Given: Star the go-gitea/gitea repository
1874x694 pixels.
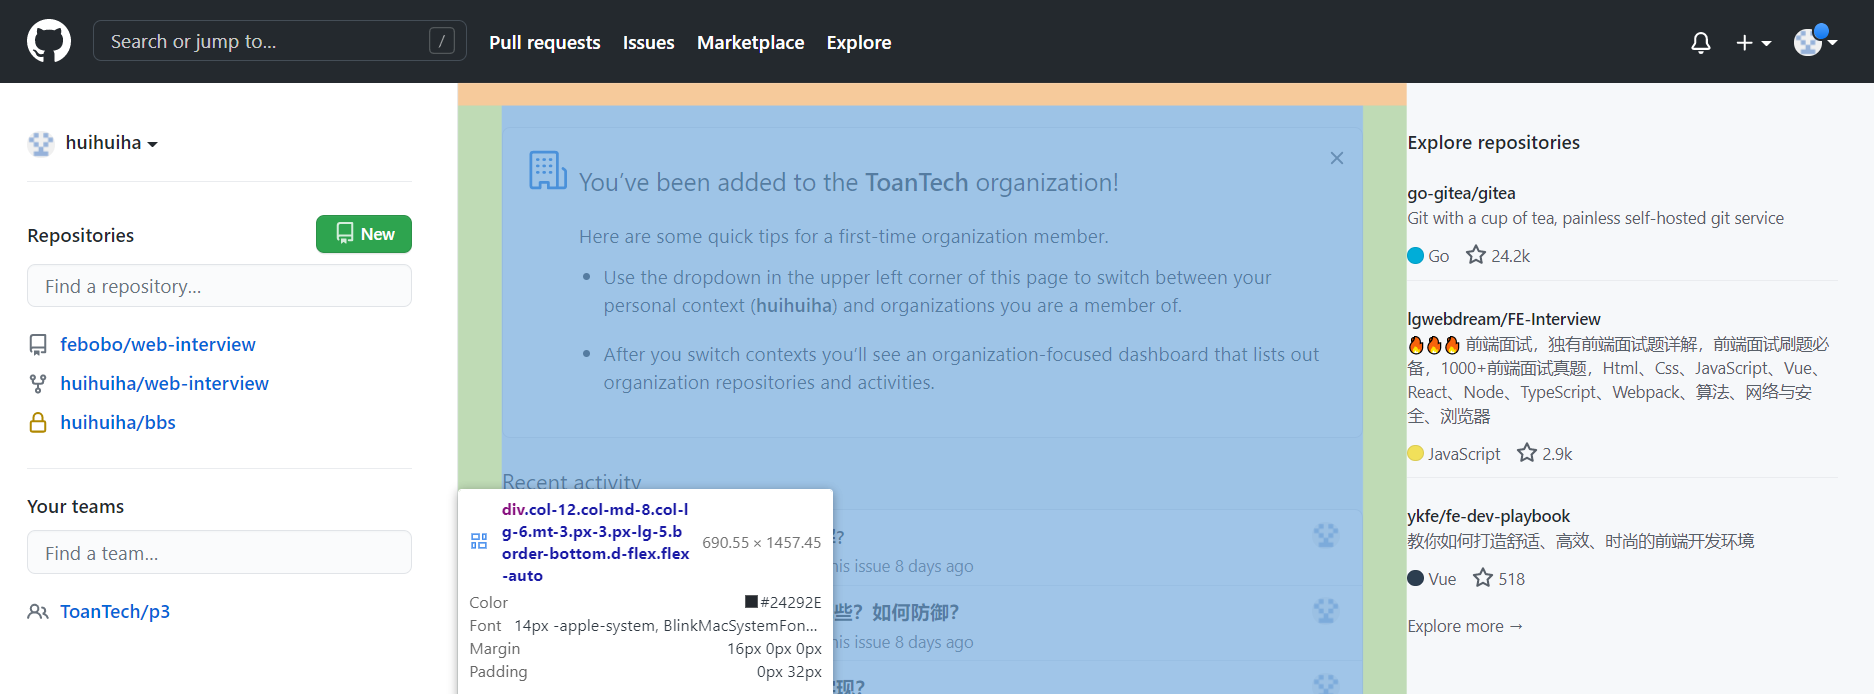Looking at the screenshot, I should point(1475,255).
